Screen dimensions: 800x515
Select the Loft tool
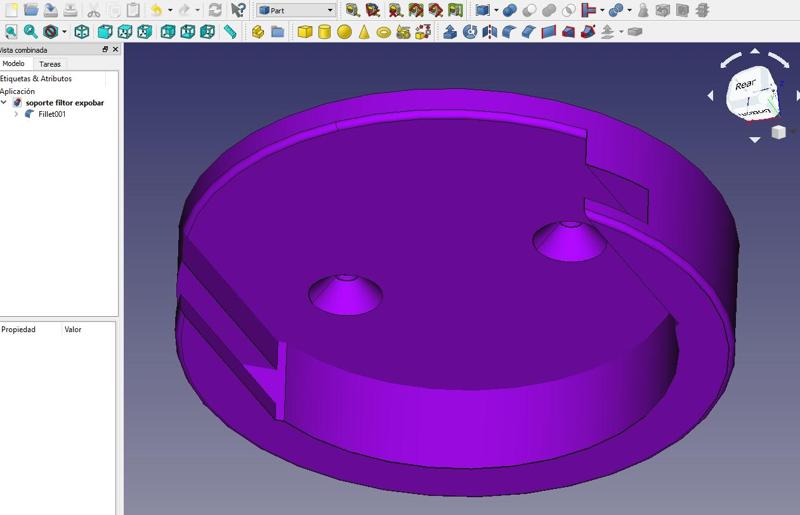(x=568, y=32)
